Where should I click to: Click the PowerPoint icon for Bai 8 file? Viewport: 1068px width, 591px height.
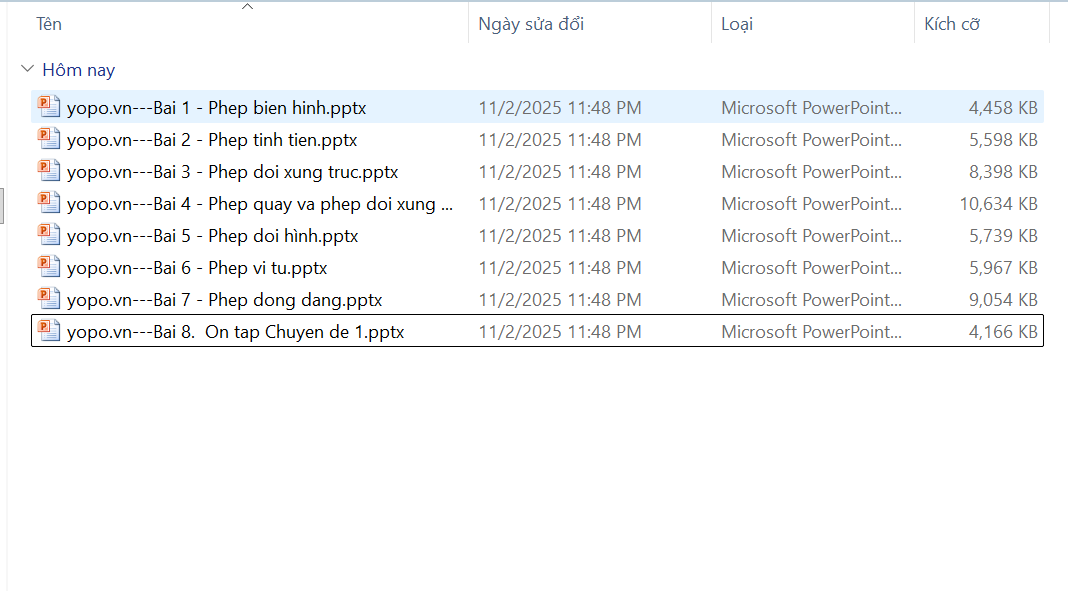point(49,331)
